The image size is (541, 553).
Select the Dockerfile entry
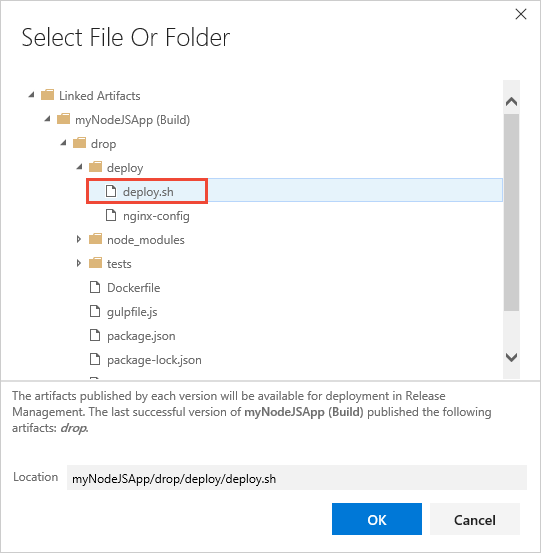(134, 288)
